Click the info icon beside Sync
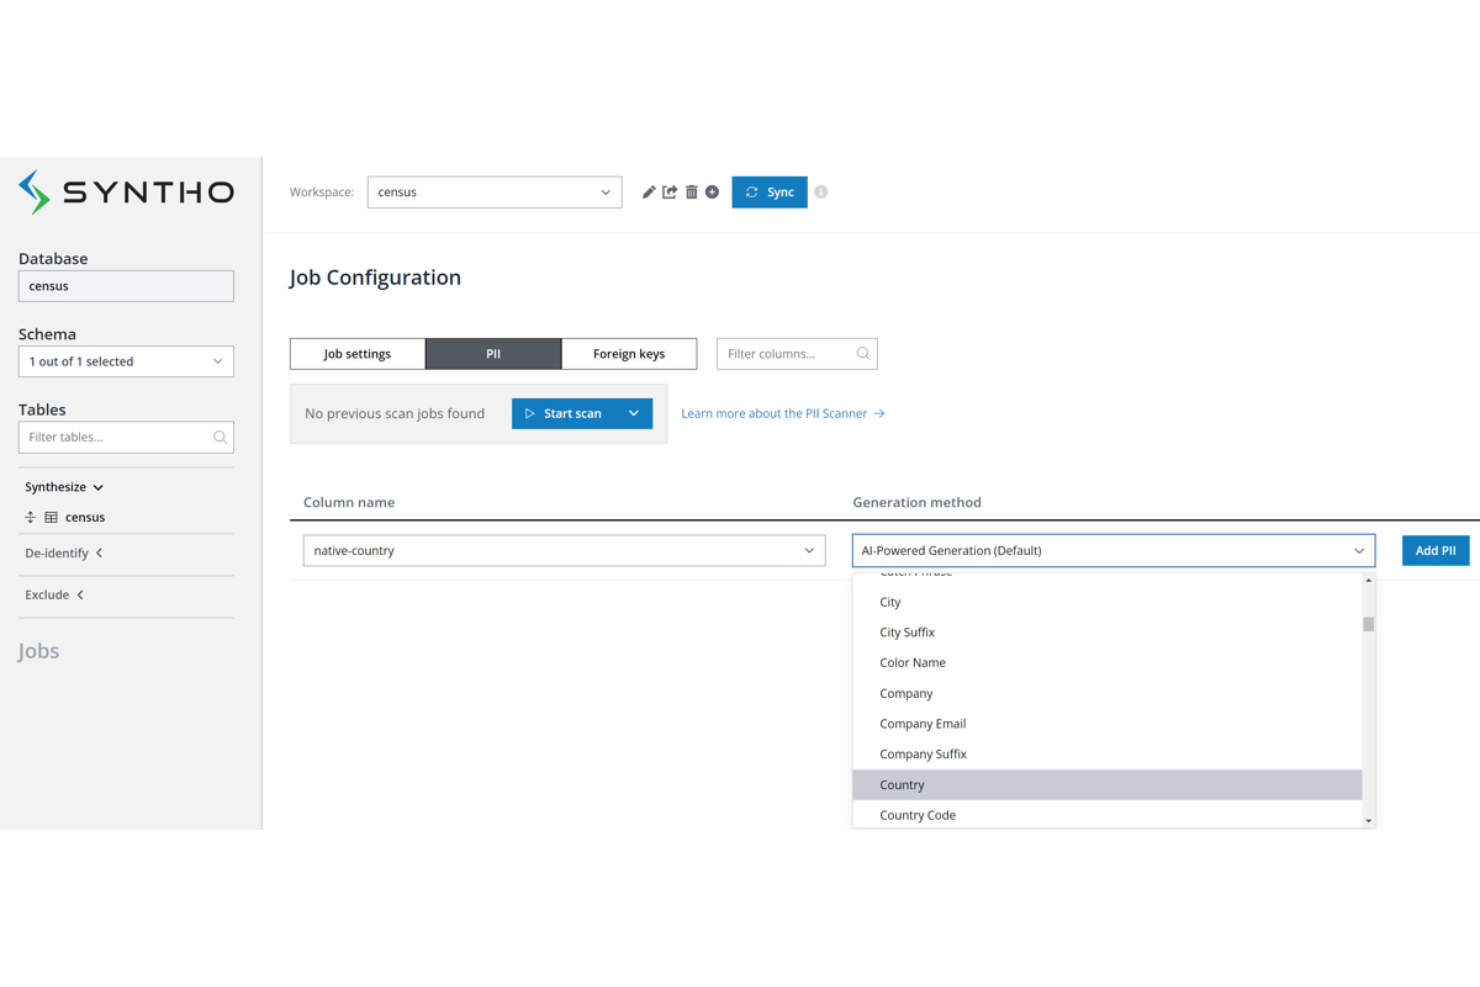1480x987 pixels. [x=821, y=192]
